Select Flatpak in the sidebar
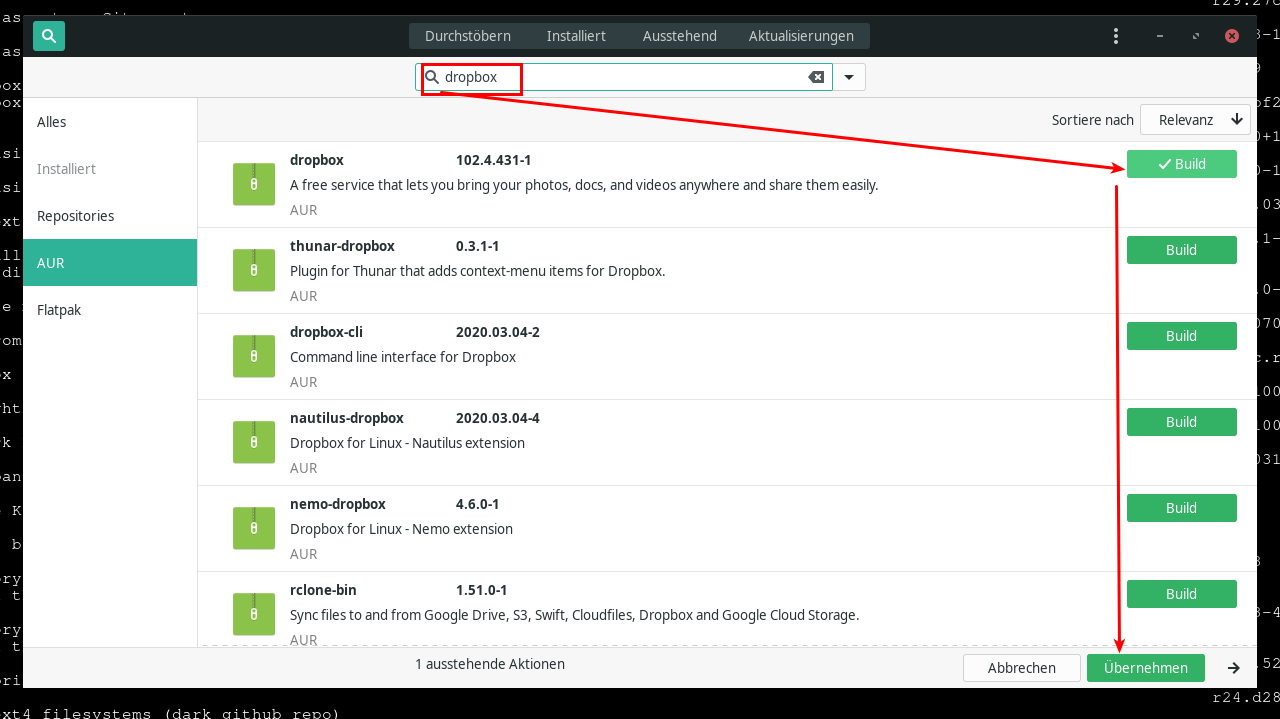Screen dimensions: 1280x719 (x=110, y=310)
